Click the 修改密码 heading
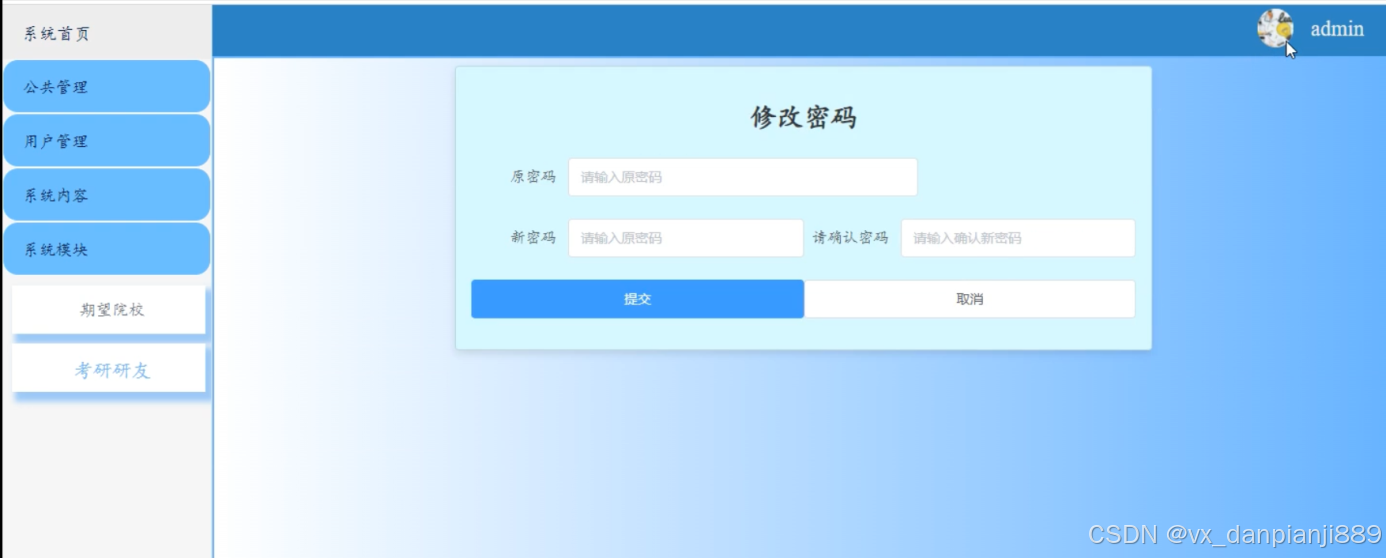Viewport: 1386px width, 558px height. pyautogui.click(x=803, y=117)
